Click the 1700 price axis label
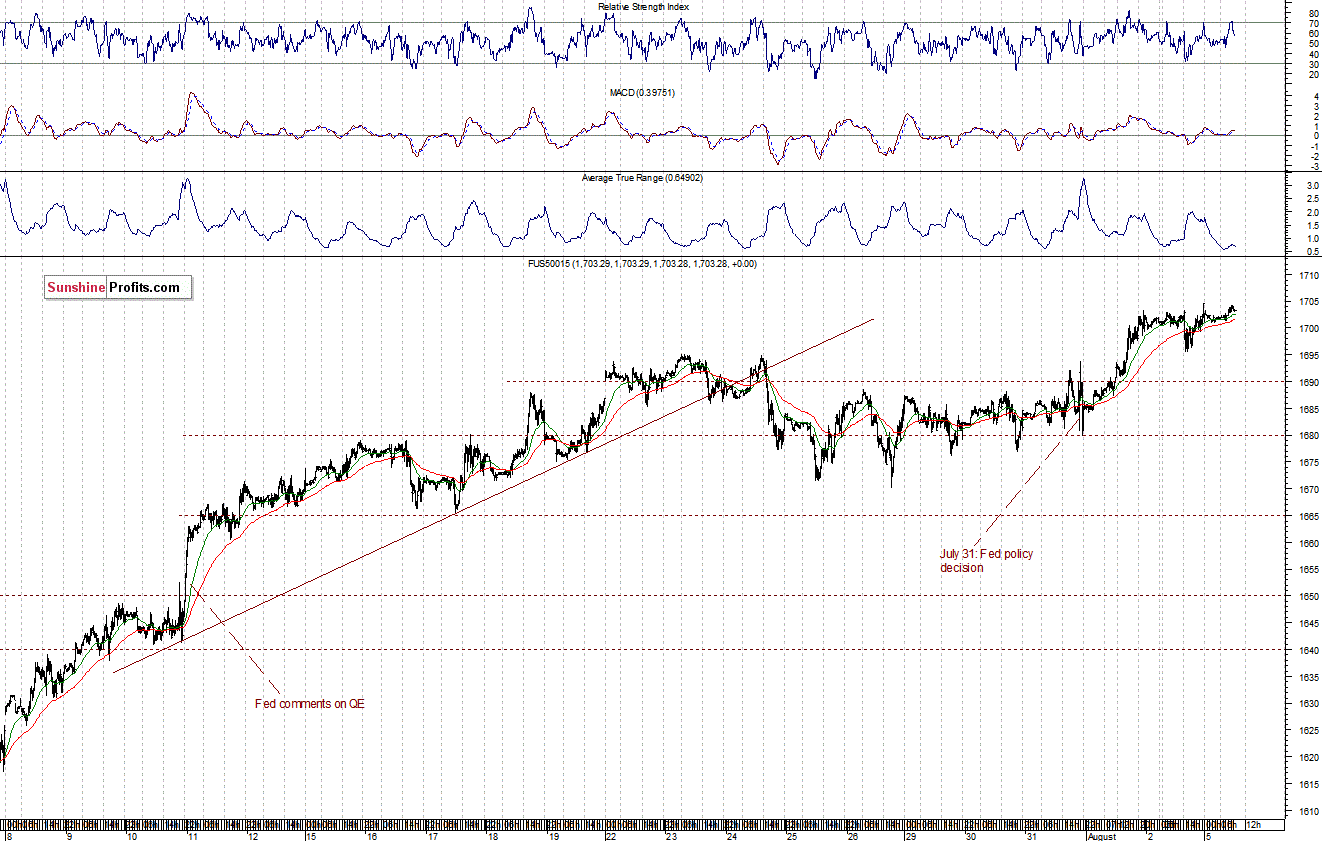The height and width of the screenshot is (841, 1322). point(1308,329)
